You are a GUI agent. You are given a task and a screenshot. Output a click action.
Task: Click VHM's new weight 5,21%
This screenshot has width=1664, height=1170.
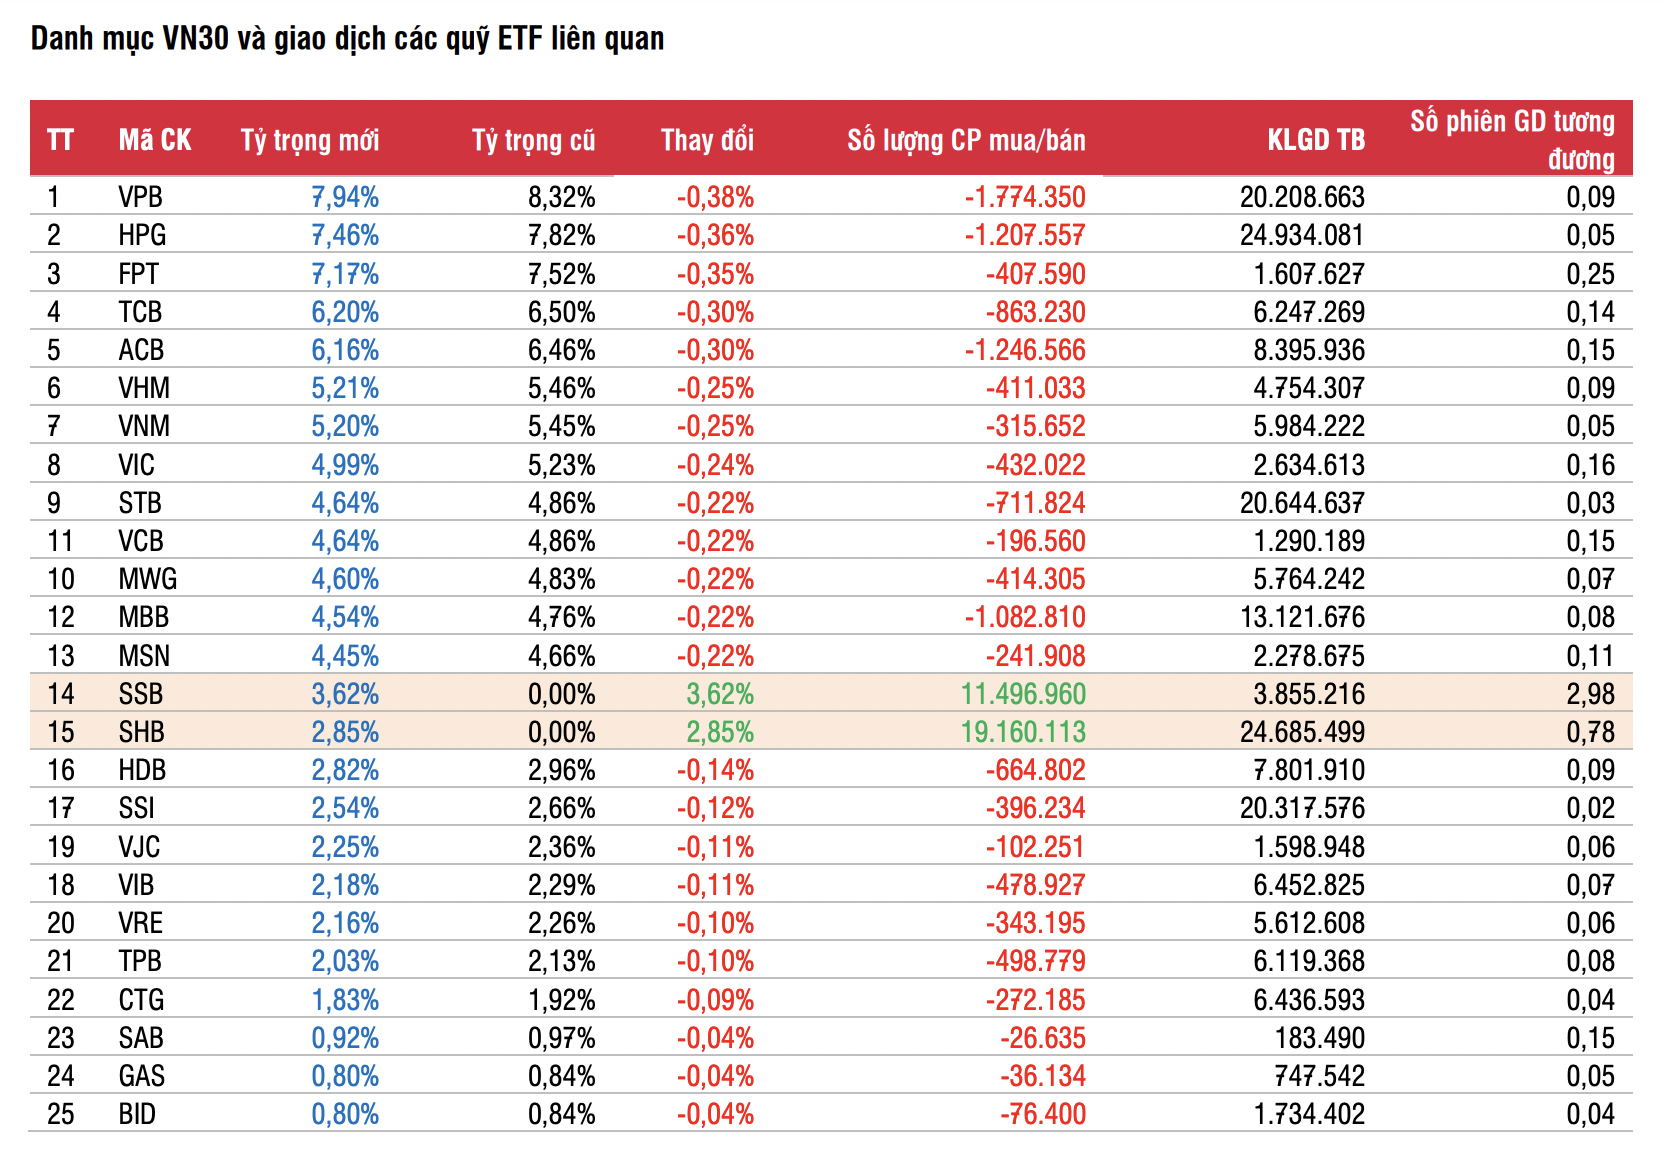tap(345, 388)
